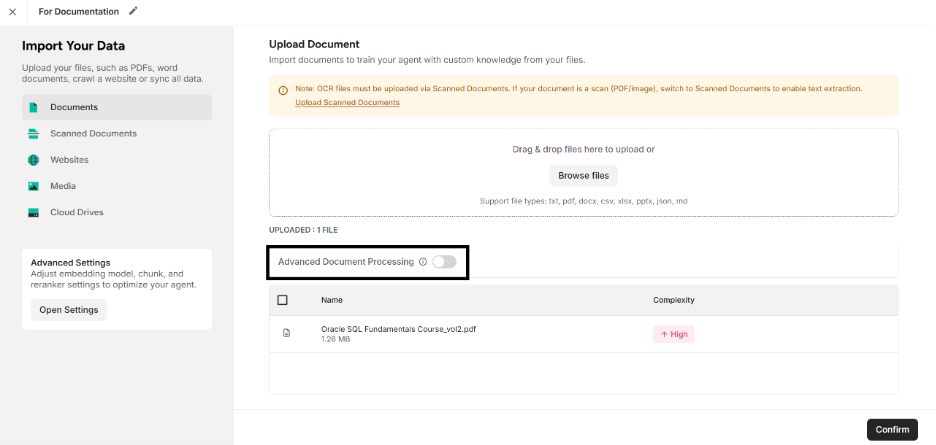
Task: Click the Scanned Documents icon
Action: click(33, 134)
